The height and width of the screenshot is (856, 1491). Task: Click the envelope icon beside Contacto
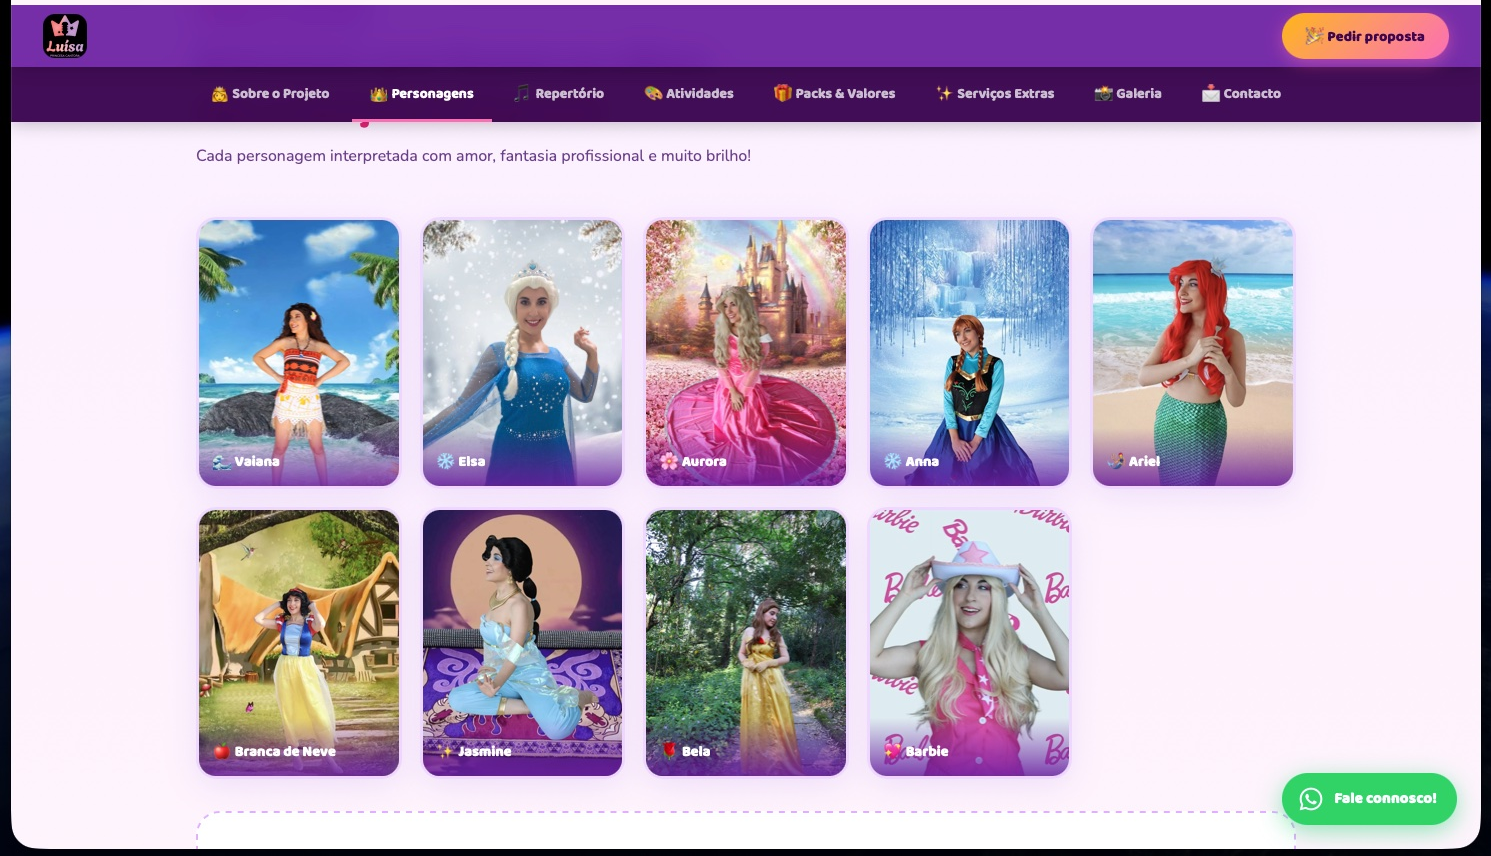pyautogui.click(x=1211, y=94)
